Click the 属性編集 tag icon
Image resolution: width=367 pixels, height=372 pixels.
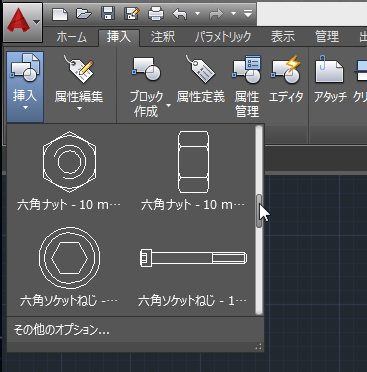[x=79, y=69]
